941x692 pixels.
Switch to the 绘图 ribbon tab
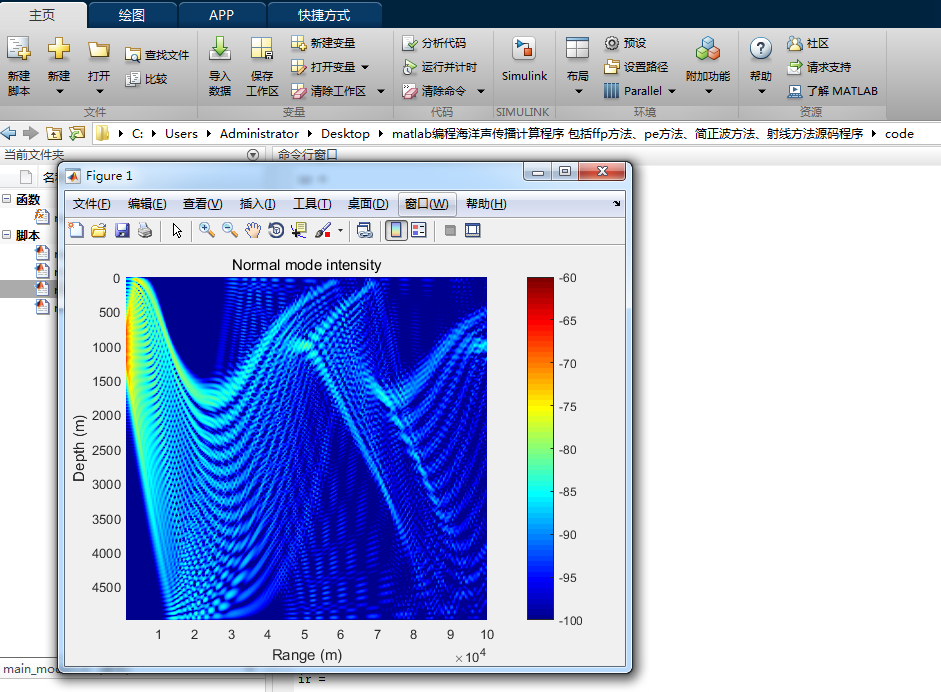click(132, 15)
